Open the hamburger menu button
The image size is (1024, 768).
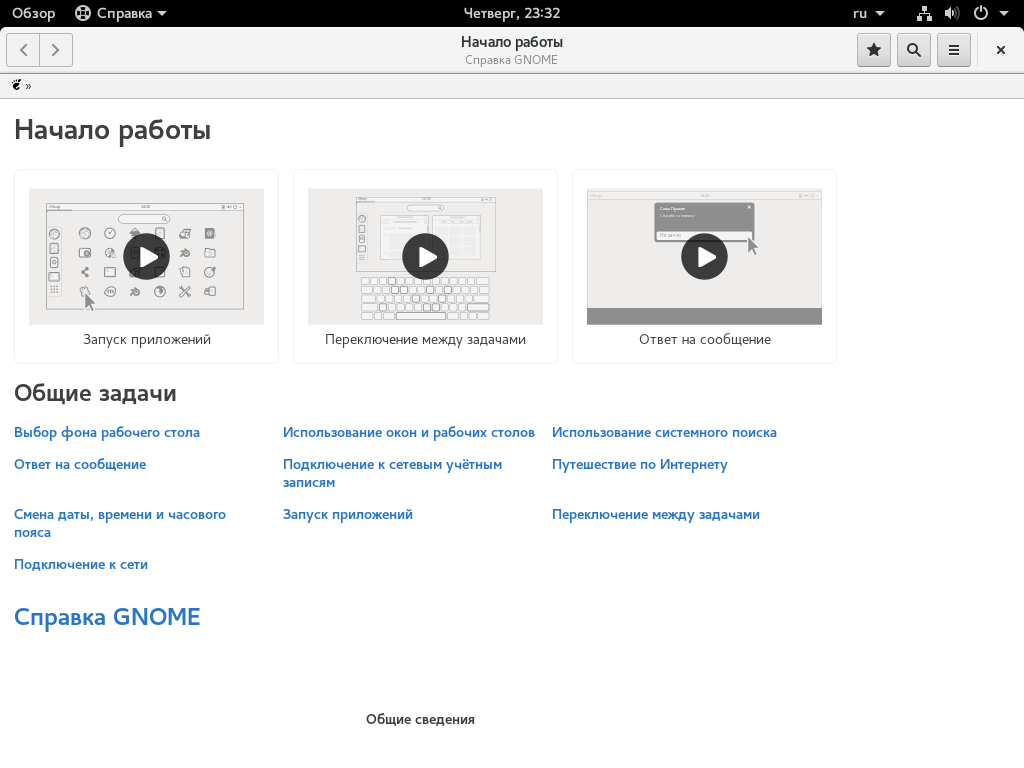click(x=954, y=50)
